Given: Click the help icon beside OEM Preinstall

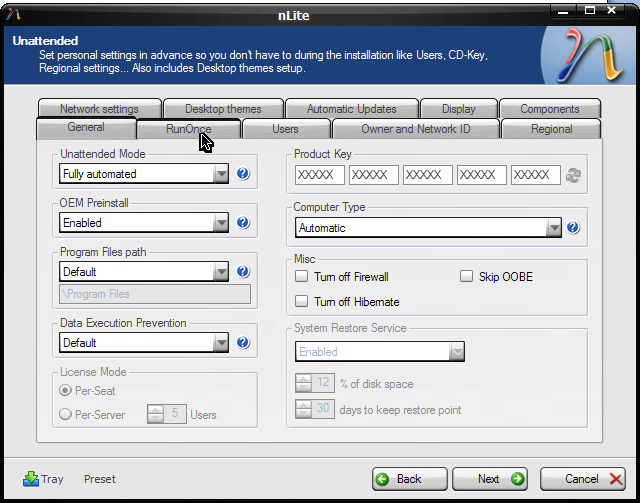Looking at the screenshot, I should tap(243, 223).
